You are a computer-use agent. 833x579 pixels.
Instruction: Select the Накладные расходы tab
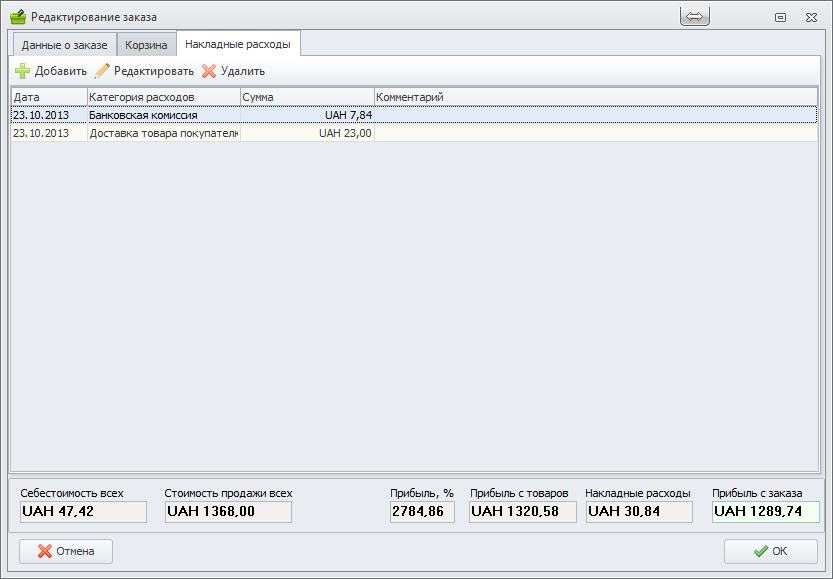point(238,44)
